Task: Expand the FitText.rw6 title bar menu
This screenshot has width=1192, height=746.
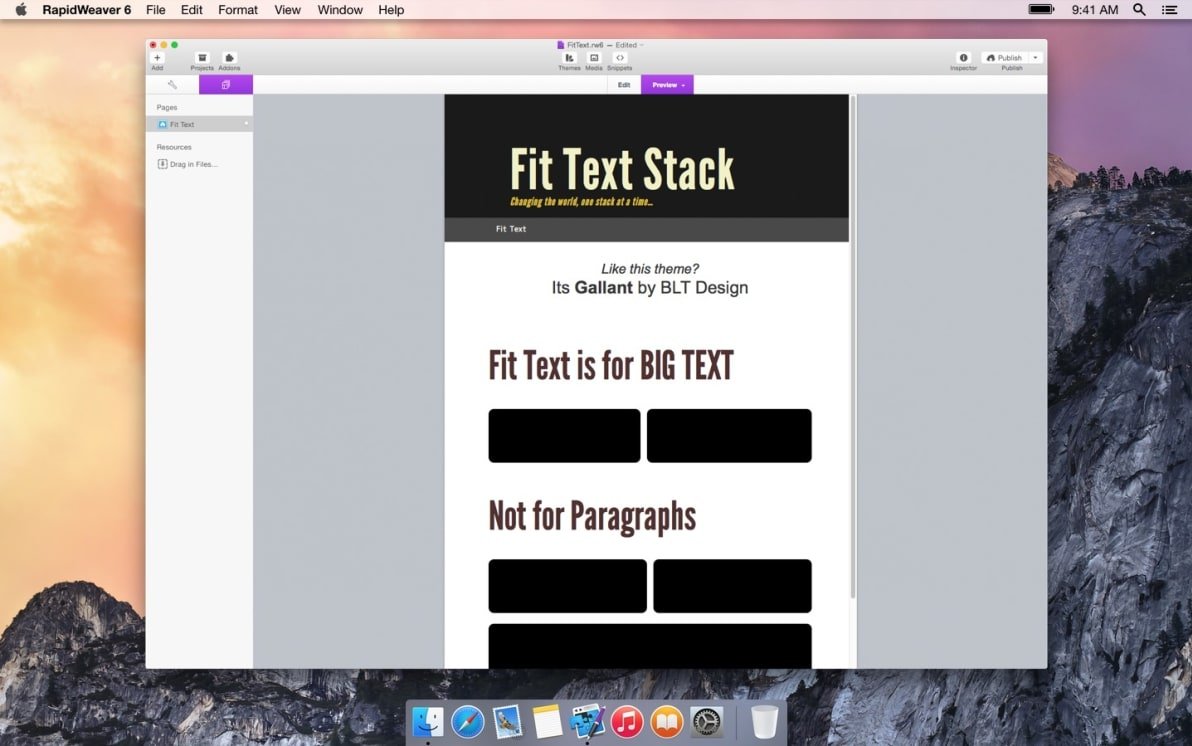Action: (x=644, y=44)
